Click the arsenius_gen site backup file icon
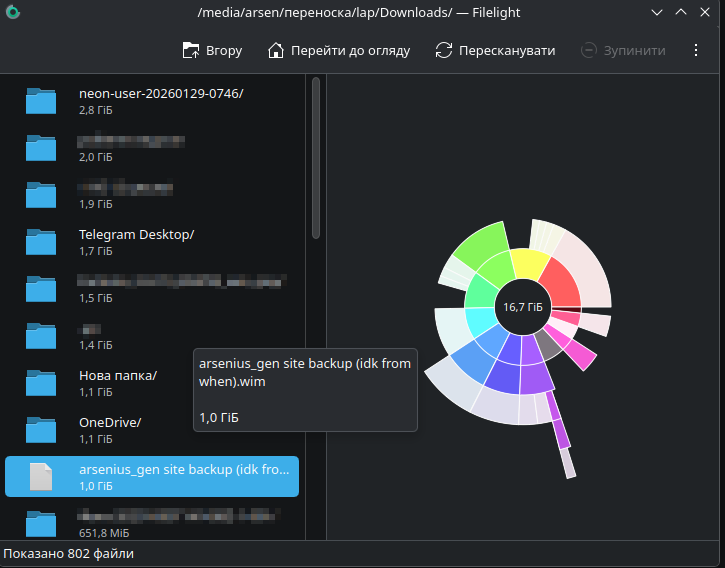 41,476
